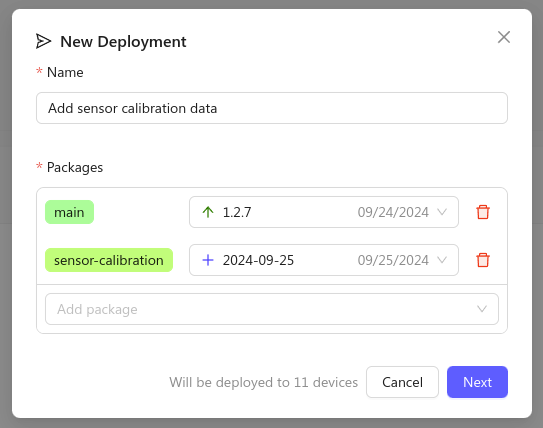The height and width of the screenshot is (428, 543).
Task: Click the Next button
Action: 477,382
